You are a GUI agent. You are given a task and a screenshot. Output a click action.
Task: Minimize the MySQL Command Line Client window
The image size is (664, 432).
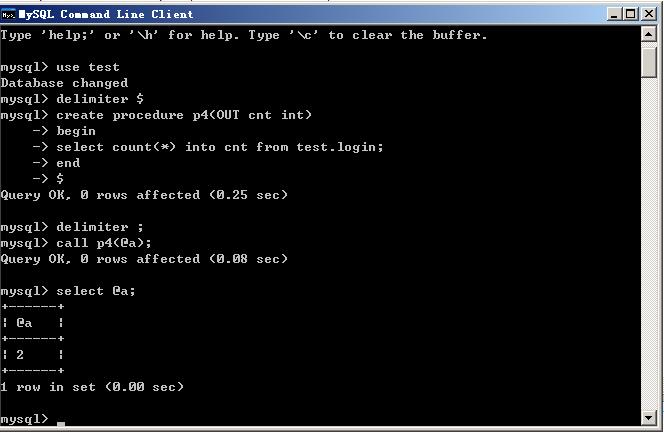[x=614, y=14]
